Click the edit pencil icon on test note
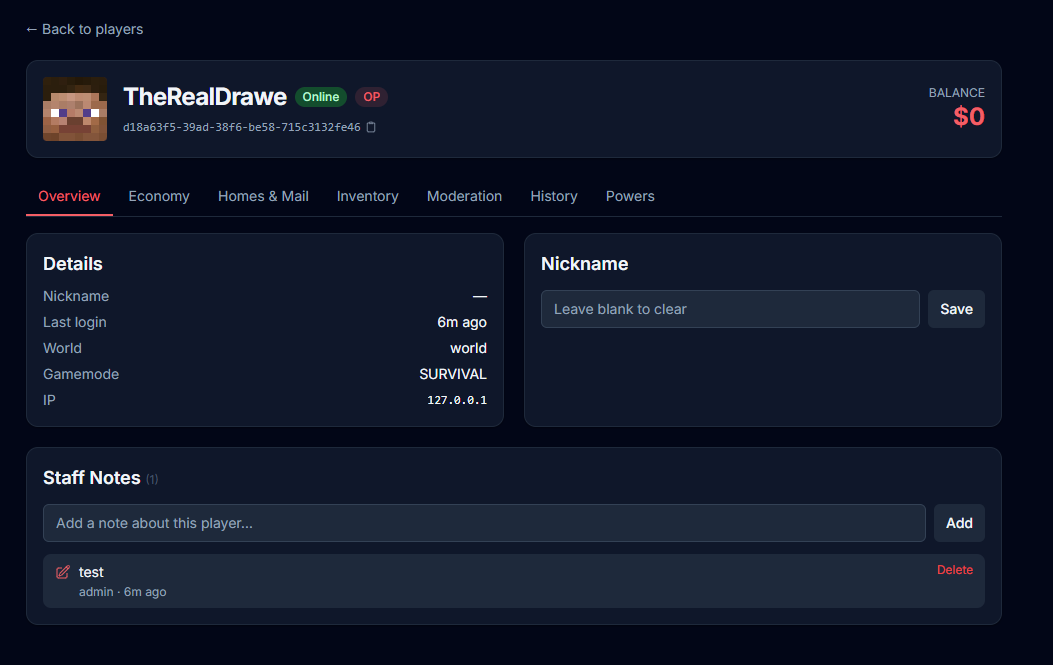Screen dimensions: 1053x665 pos(62,572)
